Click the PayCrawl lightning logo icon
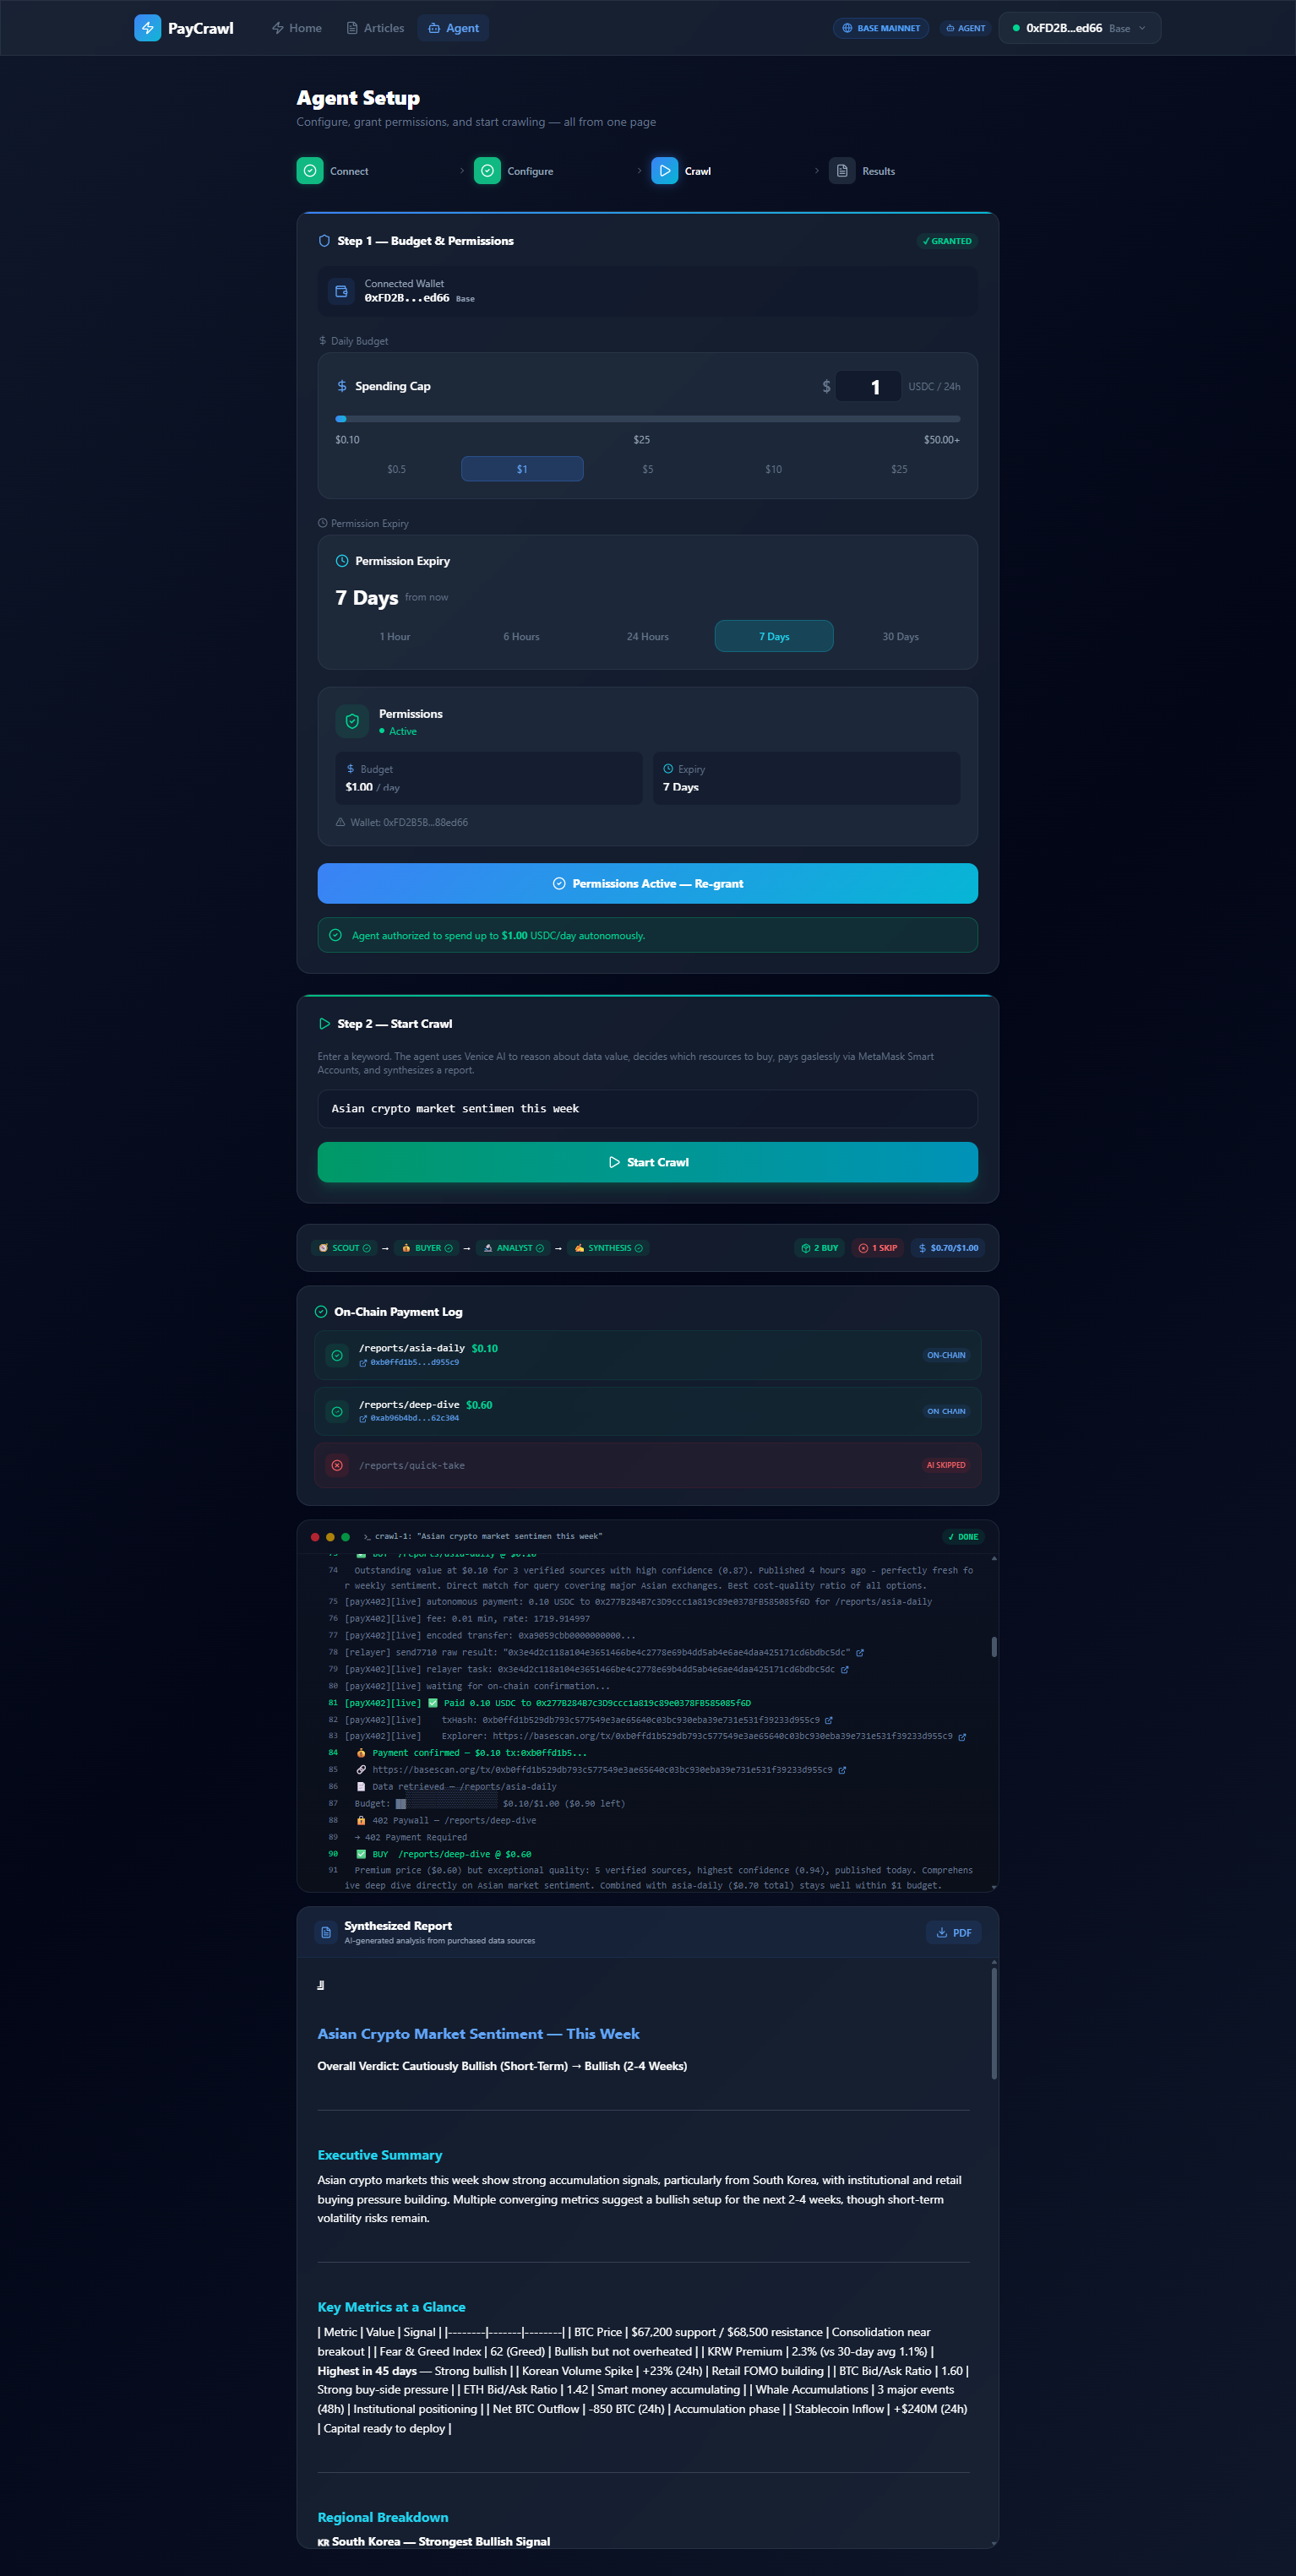 pyautogui.click(x=147, y=28)
